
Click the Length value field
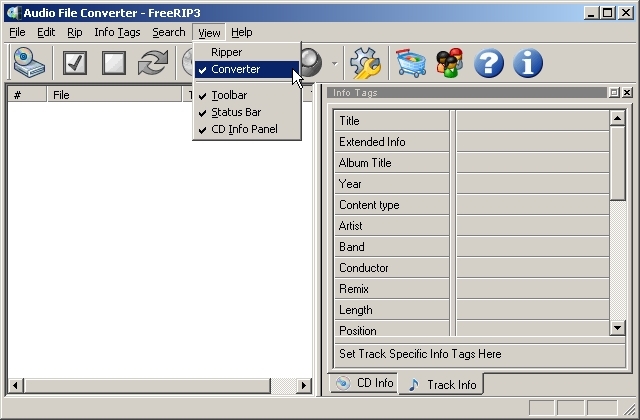click(x=533, y=310)
